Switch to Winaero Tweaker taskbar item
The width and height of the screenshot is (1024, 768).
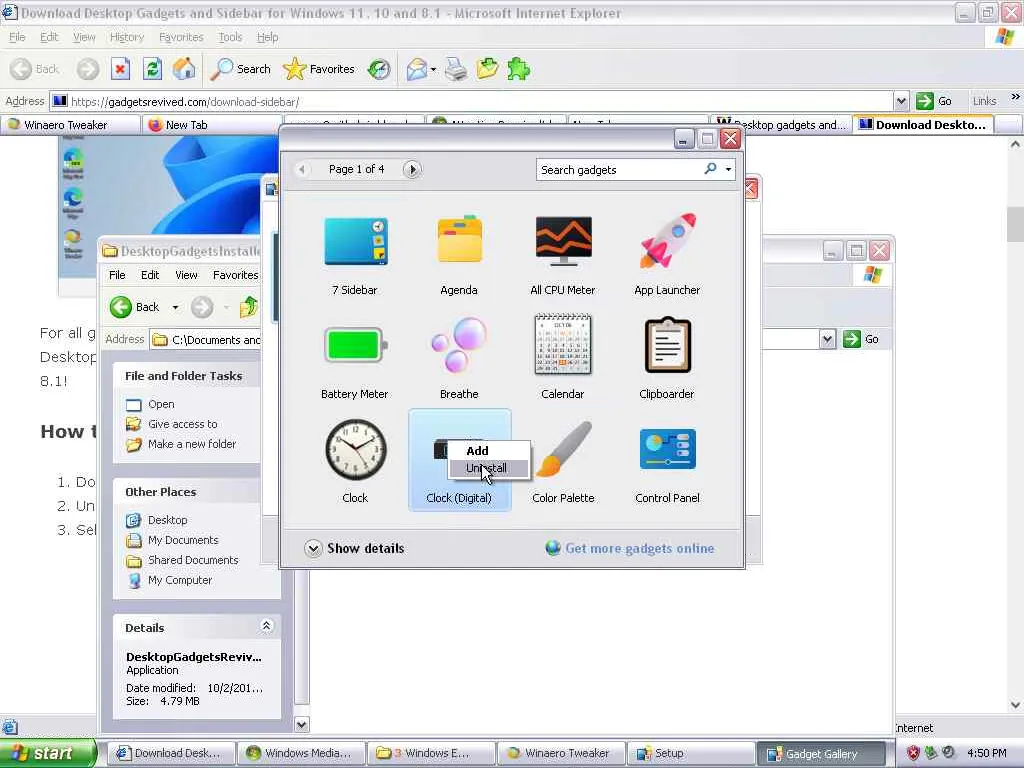(x=560, y=753)
